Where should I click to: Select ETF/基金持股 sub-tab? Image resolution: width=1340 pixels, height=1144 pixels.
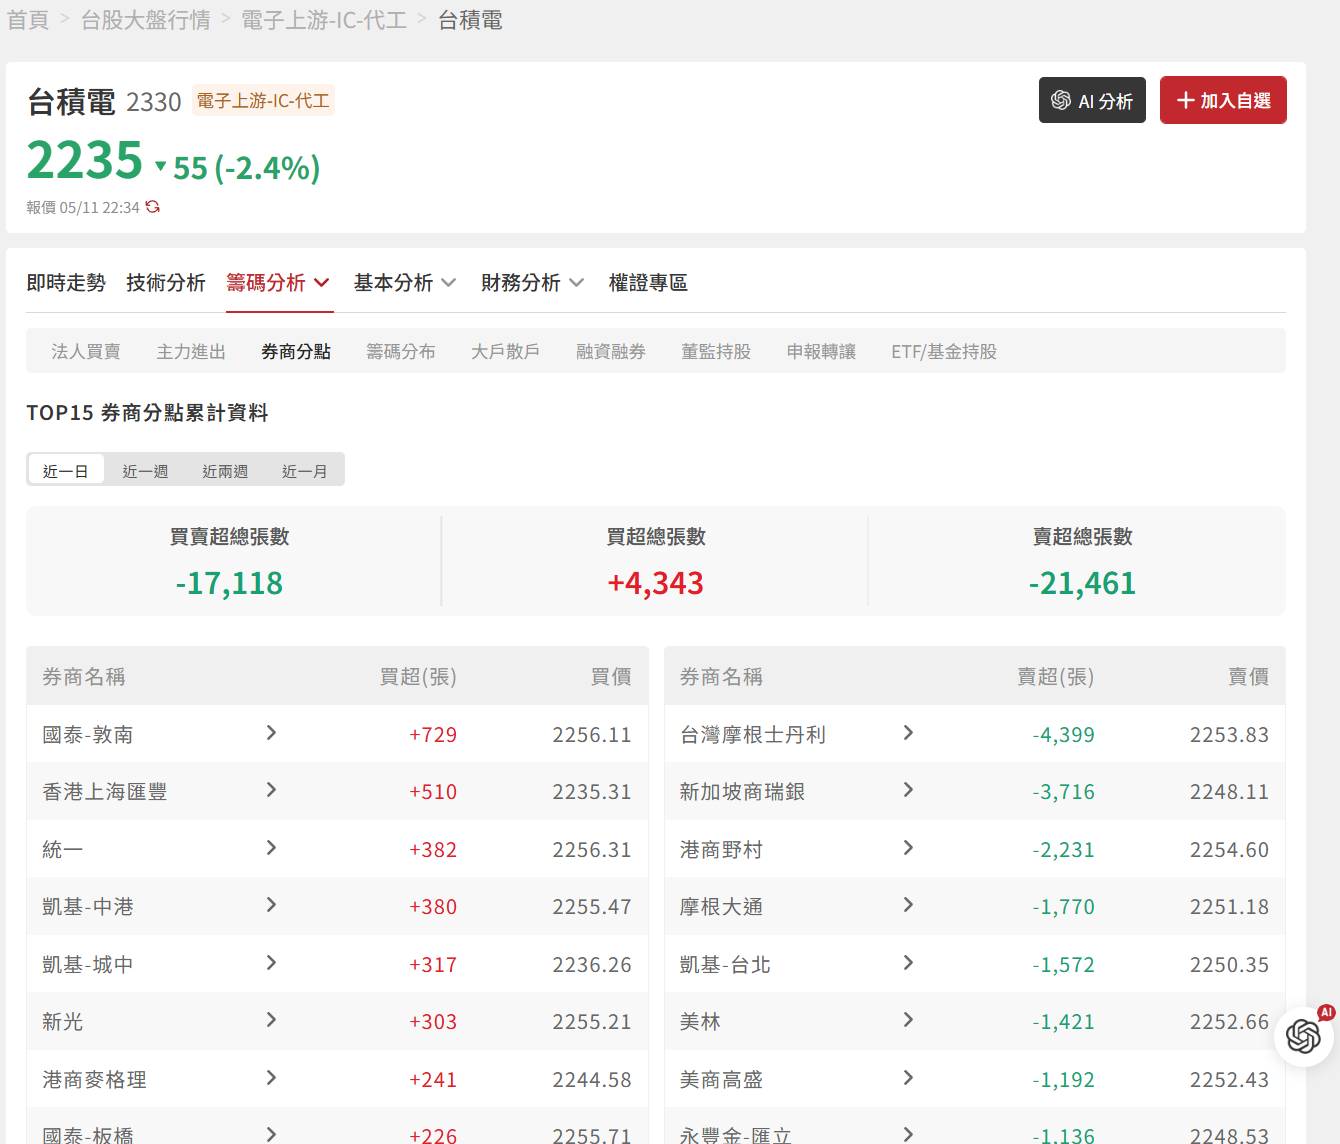[x=944, y=352]
